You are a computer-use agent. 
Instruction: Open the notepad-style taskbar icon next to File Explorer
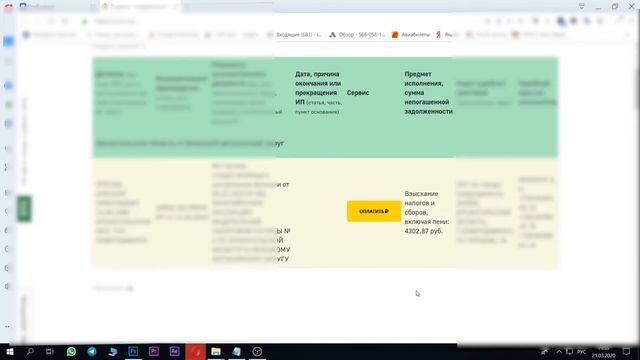click(237, 351)
